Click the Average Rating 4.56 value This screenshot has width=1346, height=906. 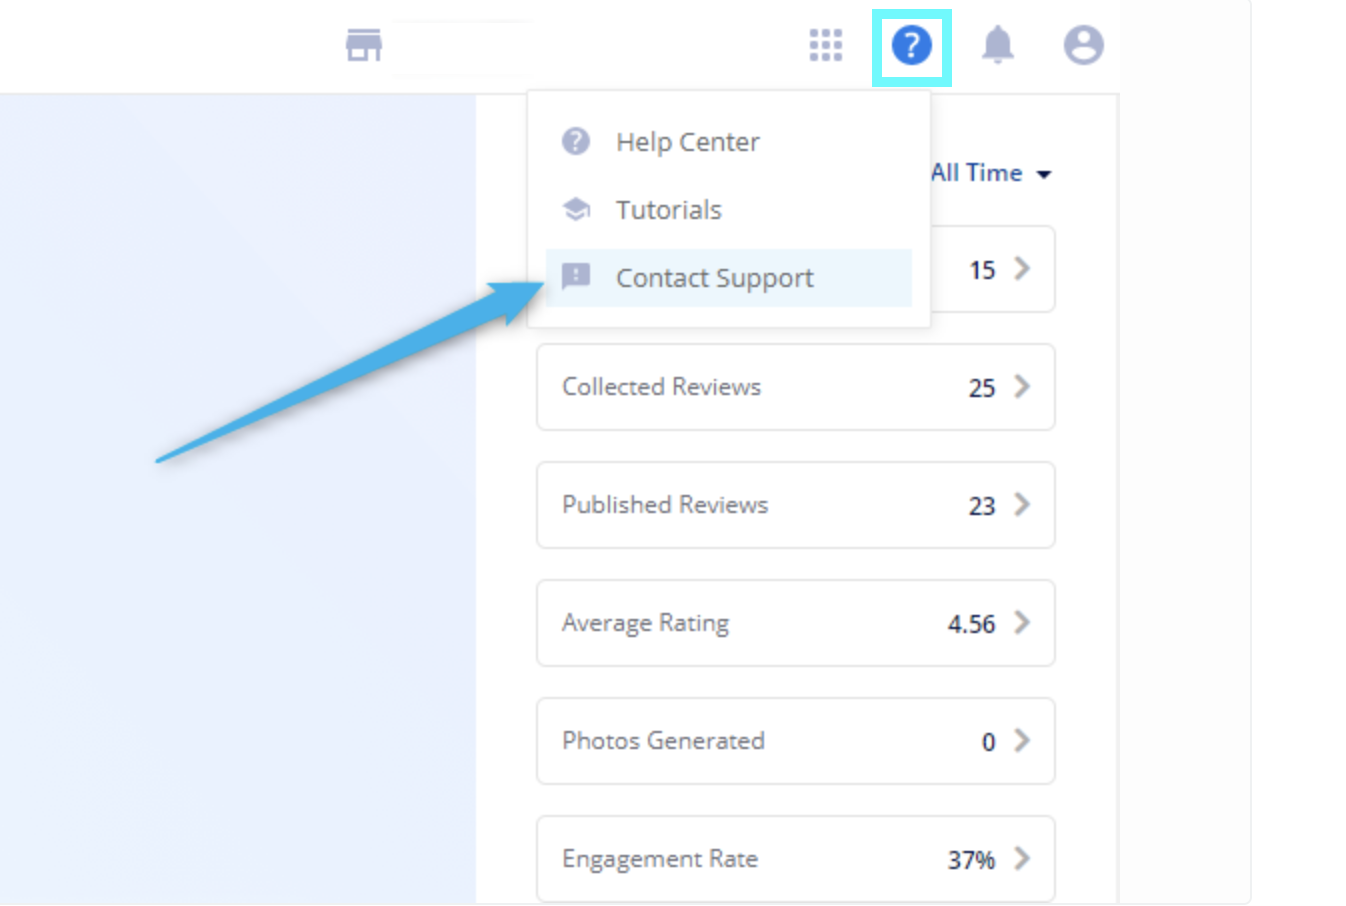pyautogui.click(x=971, y=624)
